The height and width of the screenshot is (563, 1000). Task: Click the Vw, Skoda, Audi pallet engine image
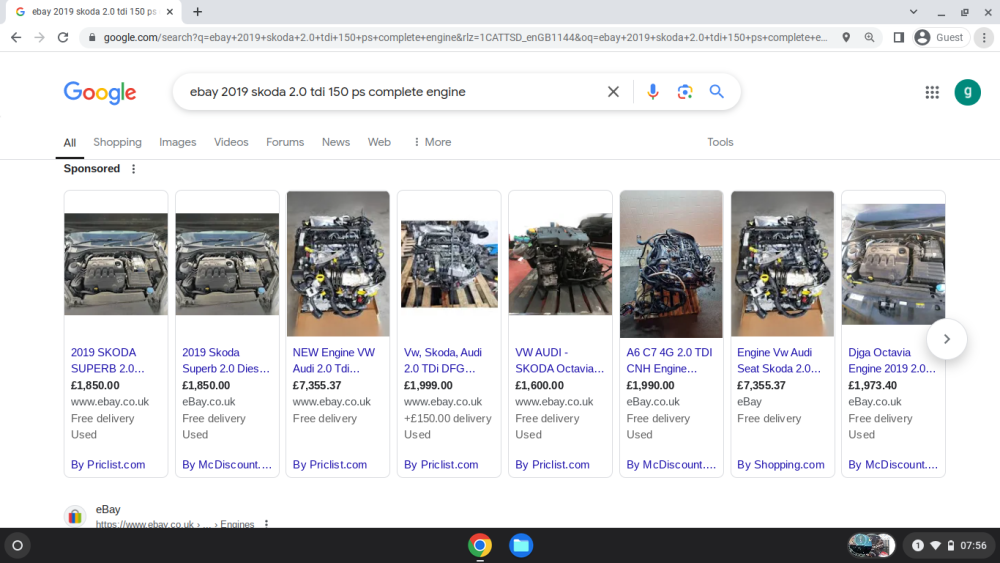pyautogui.click(x=449, y=264)
